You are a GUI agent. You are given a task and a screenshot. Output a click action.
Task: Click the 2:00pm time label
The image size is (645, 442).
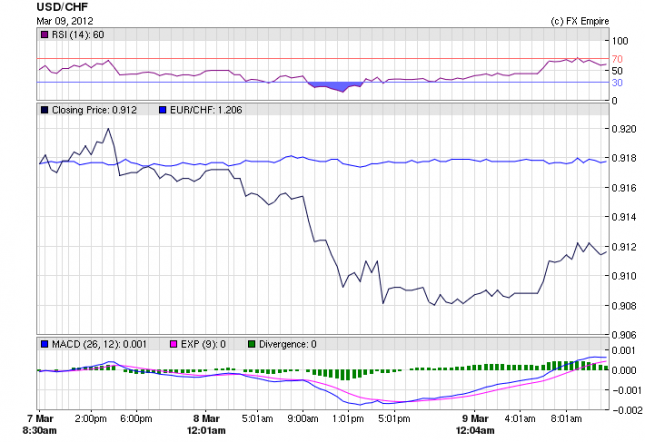90,419
